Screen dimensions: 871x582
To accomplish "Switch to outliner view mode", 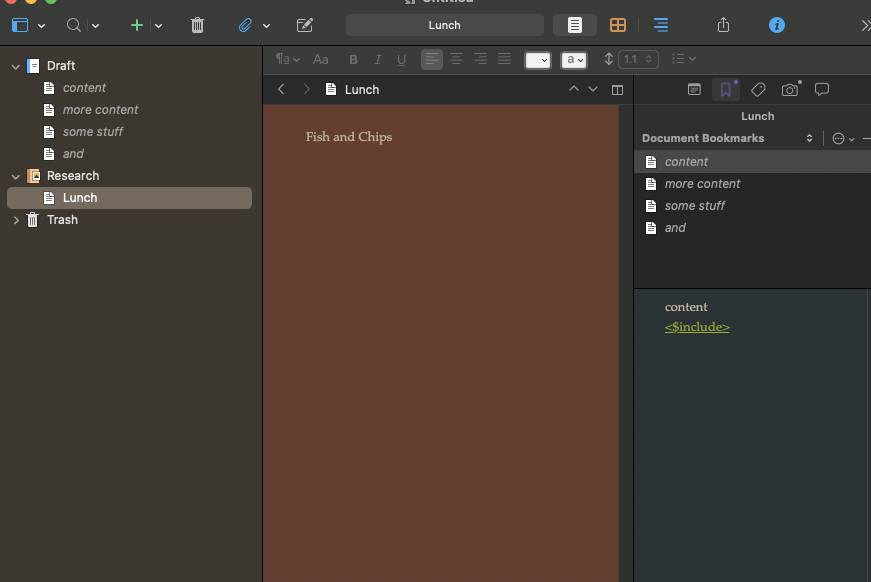I will [661, 25].
